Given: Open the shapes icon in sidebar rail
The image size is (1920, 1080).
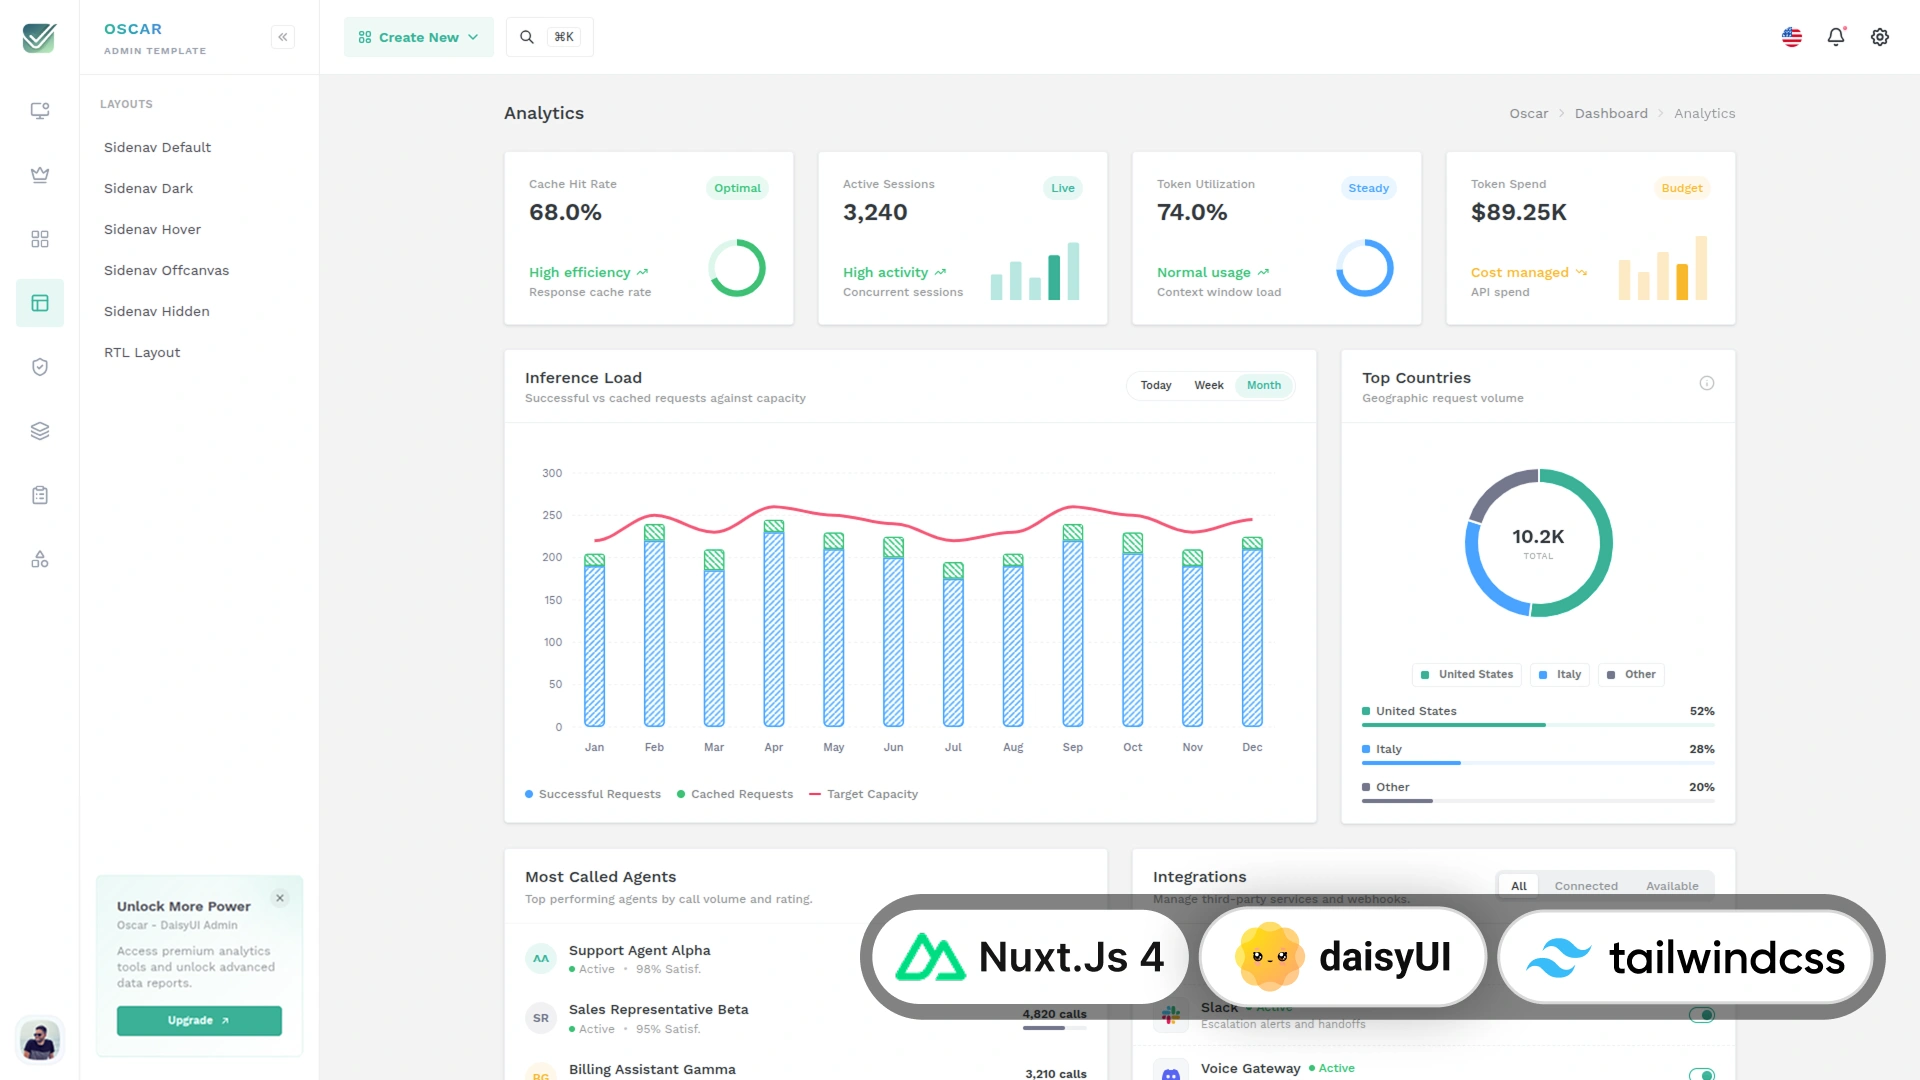Looking at the screenshot, I should point(40,559).
